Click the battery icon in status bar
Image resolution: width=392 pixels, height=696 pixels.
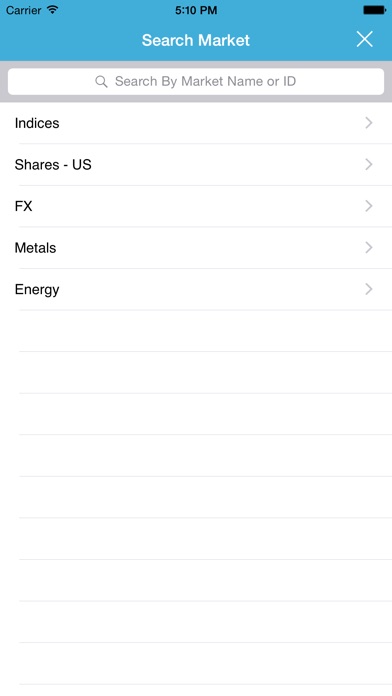375,10
